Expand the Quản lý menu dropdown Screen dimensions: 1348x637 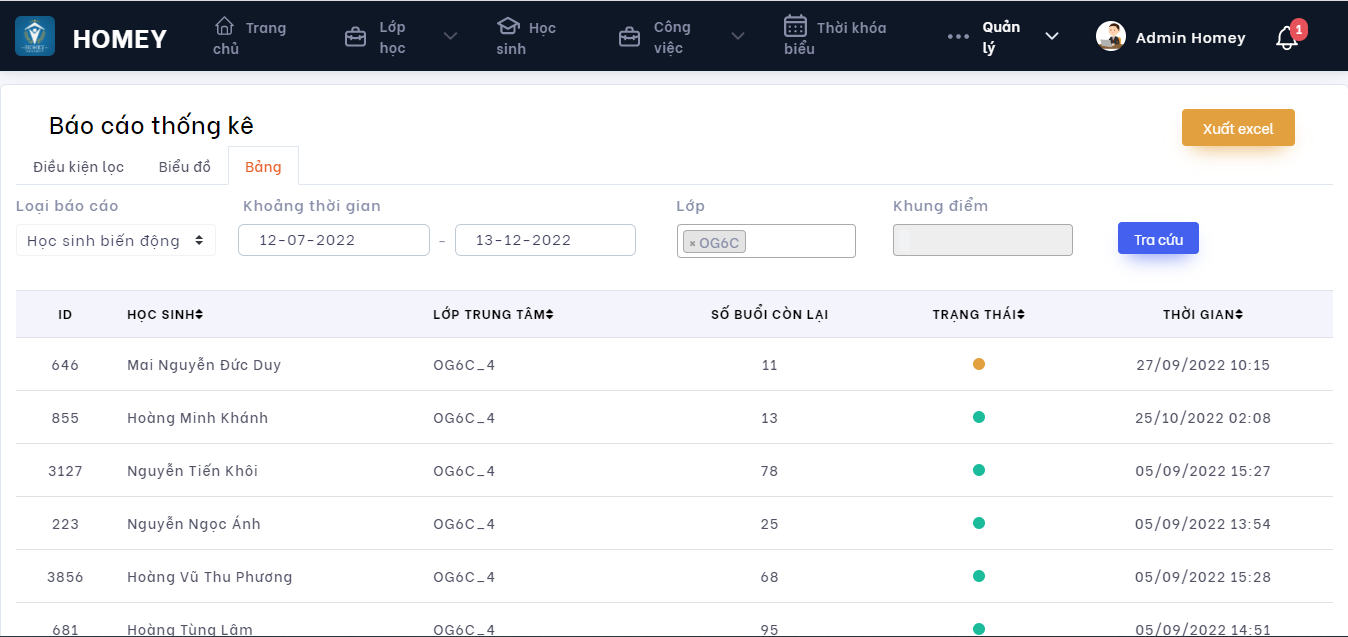tap(1051, 37)
